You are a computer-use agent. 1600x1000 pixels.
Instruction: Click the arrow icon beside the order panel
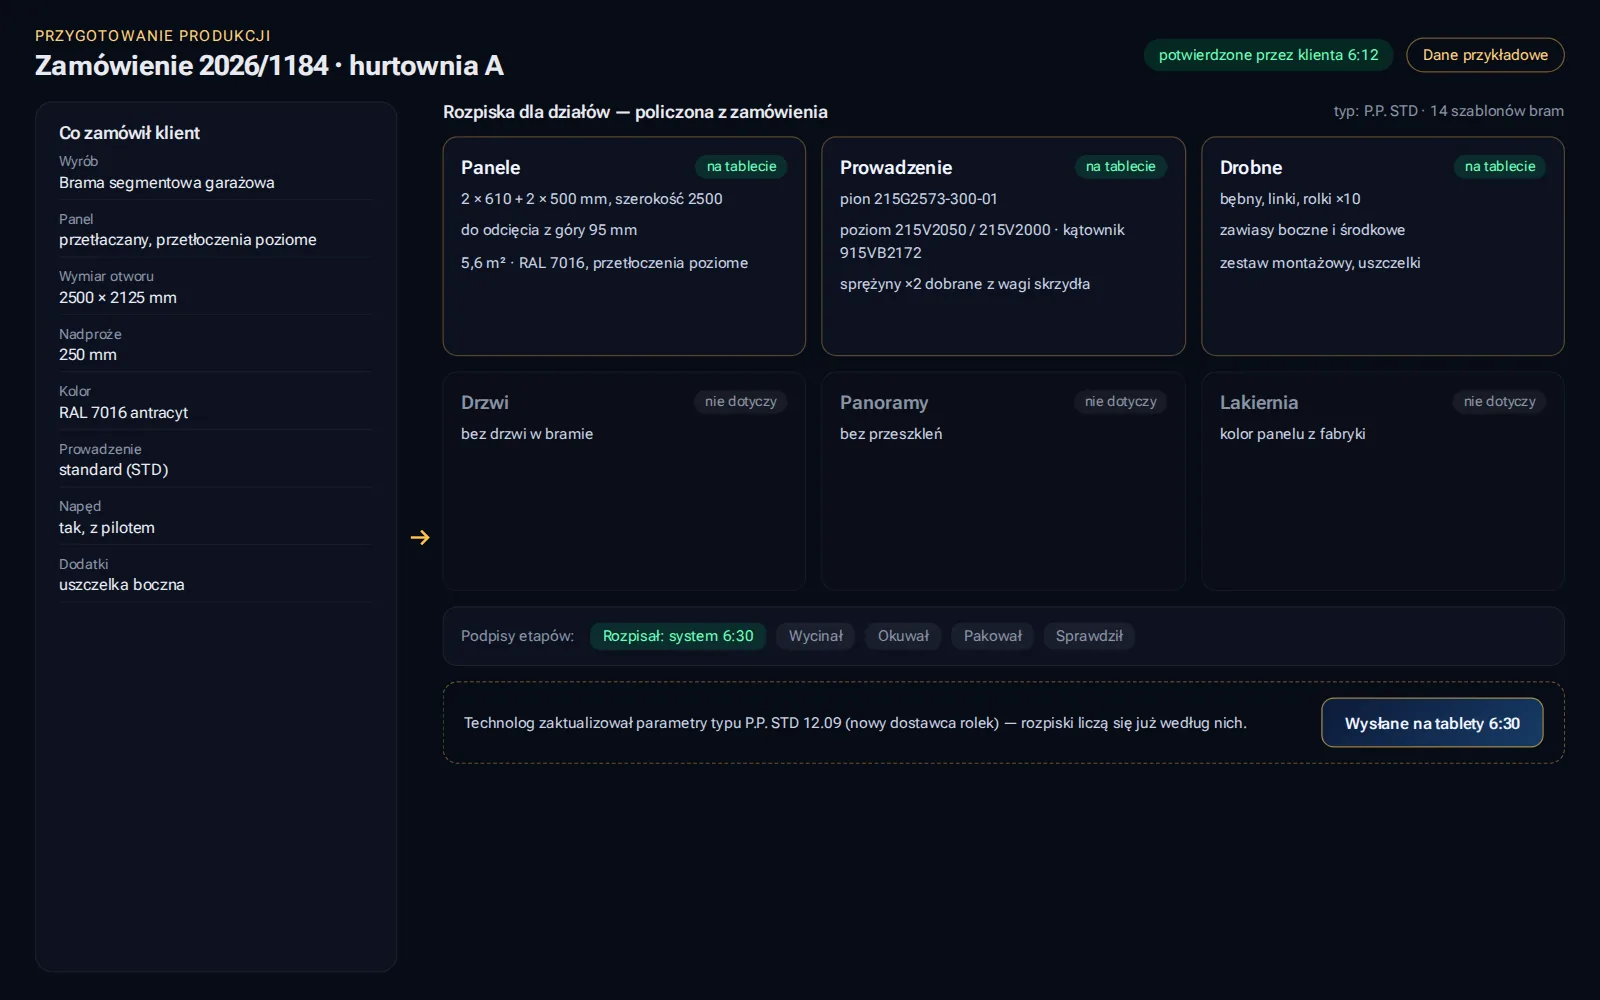tap(420, 538)
